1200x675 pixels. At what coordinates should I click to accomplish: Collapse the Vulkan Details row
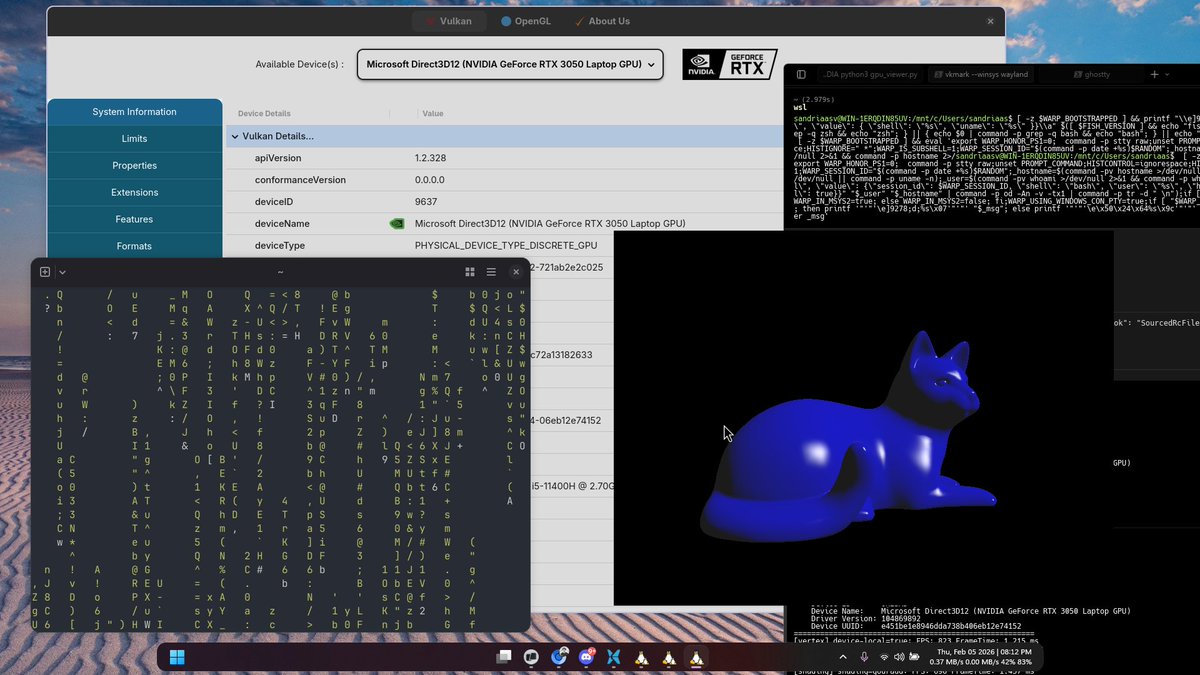[x=235, y=136]
